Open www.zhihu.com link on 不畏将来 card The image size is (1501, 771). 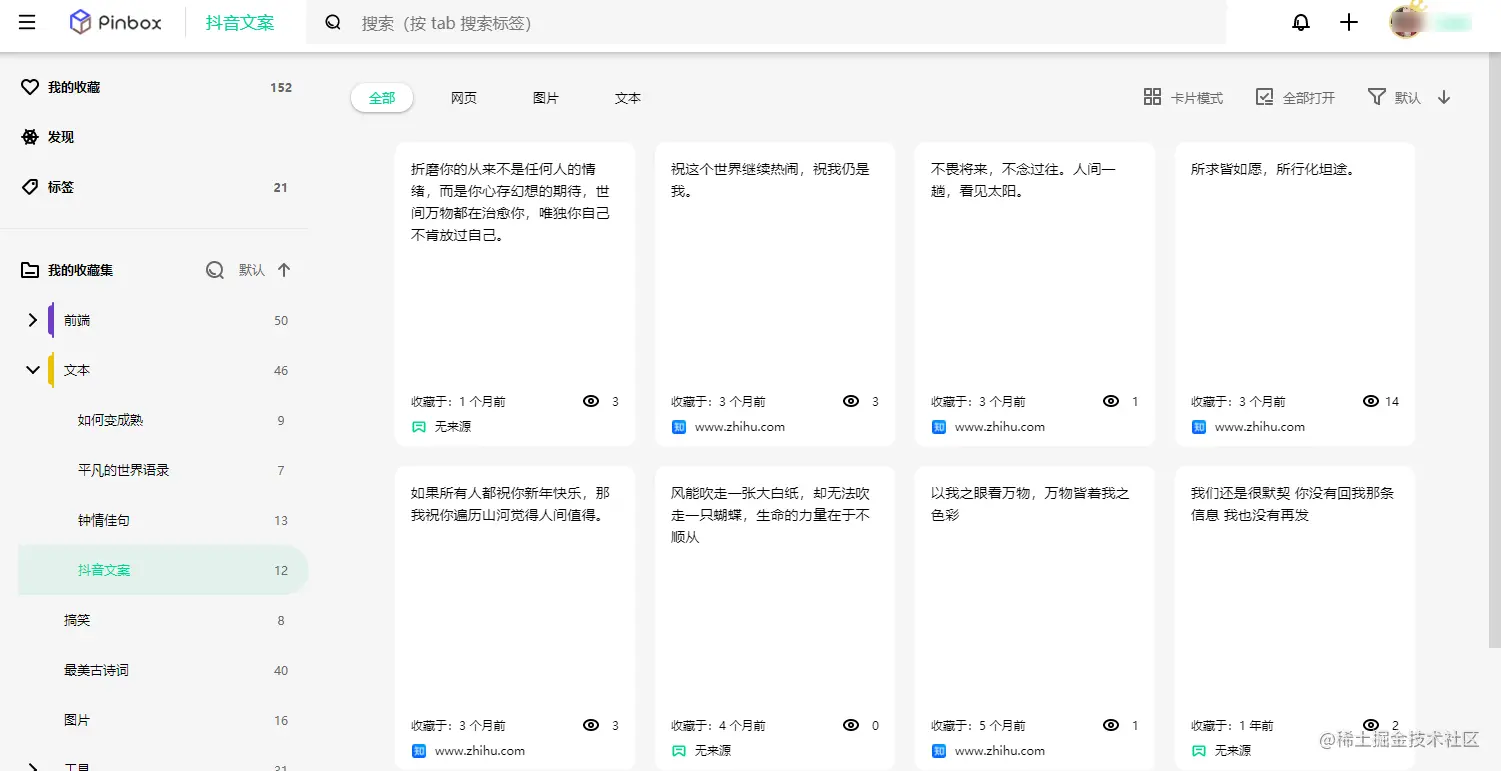coord(1000,427)
